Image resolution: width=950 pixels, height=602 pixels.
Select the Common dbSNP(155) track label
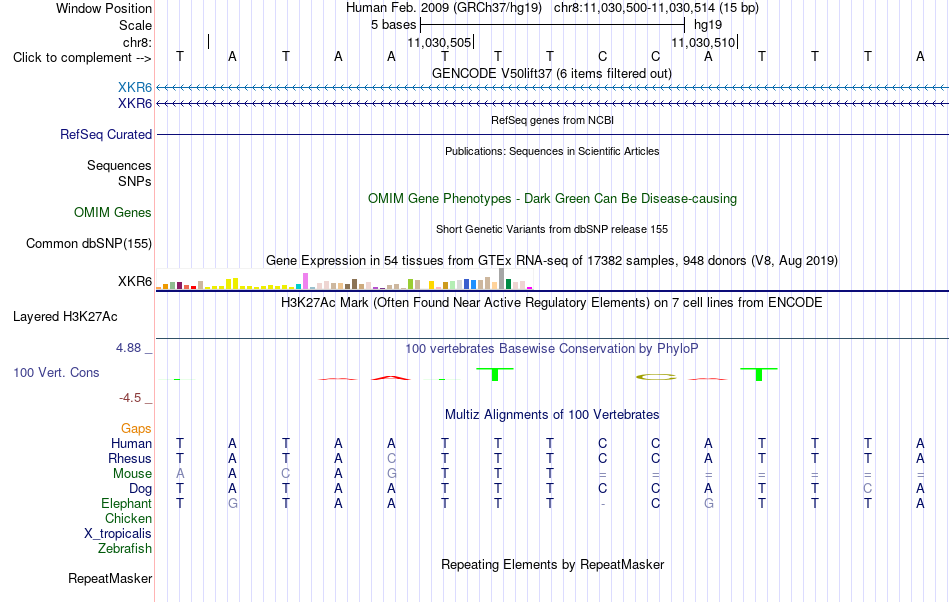tap(89, 243)
